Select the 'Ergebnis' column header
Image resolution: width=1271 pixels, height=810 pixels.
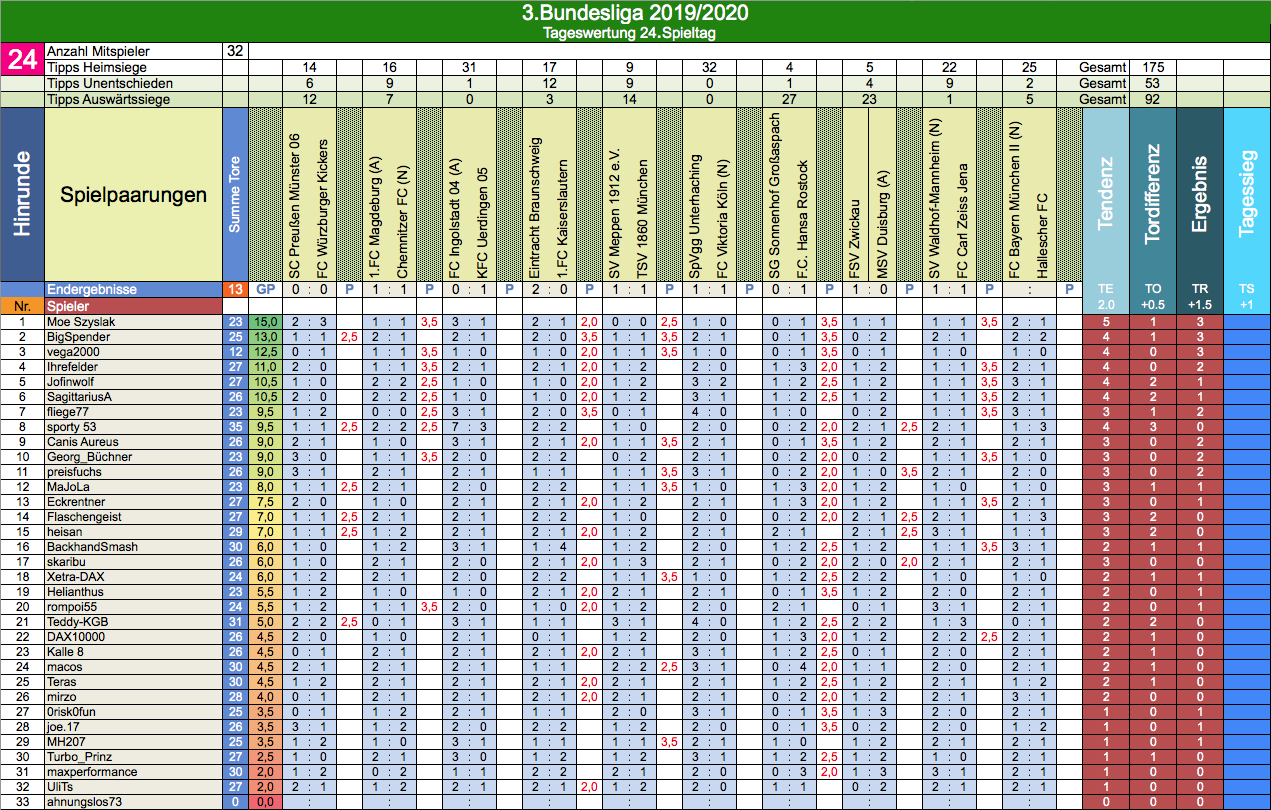pos(1200,194)
